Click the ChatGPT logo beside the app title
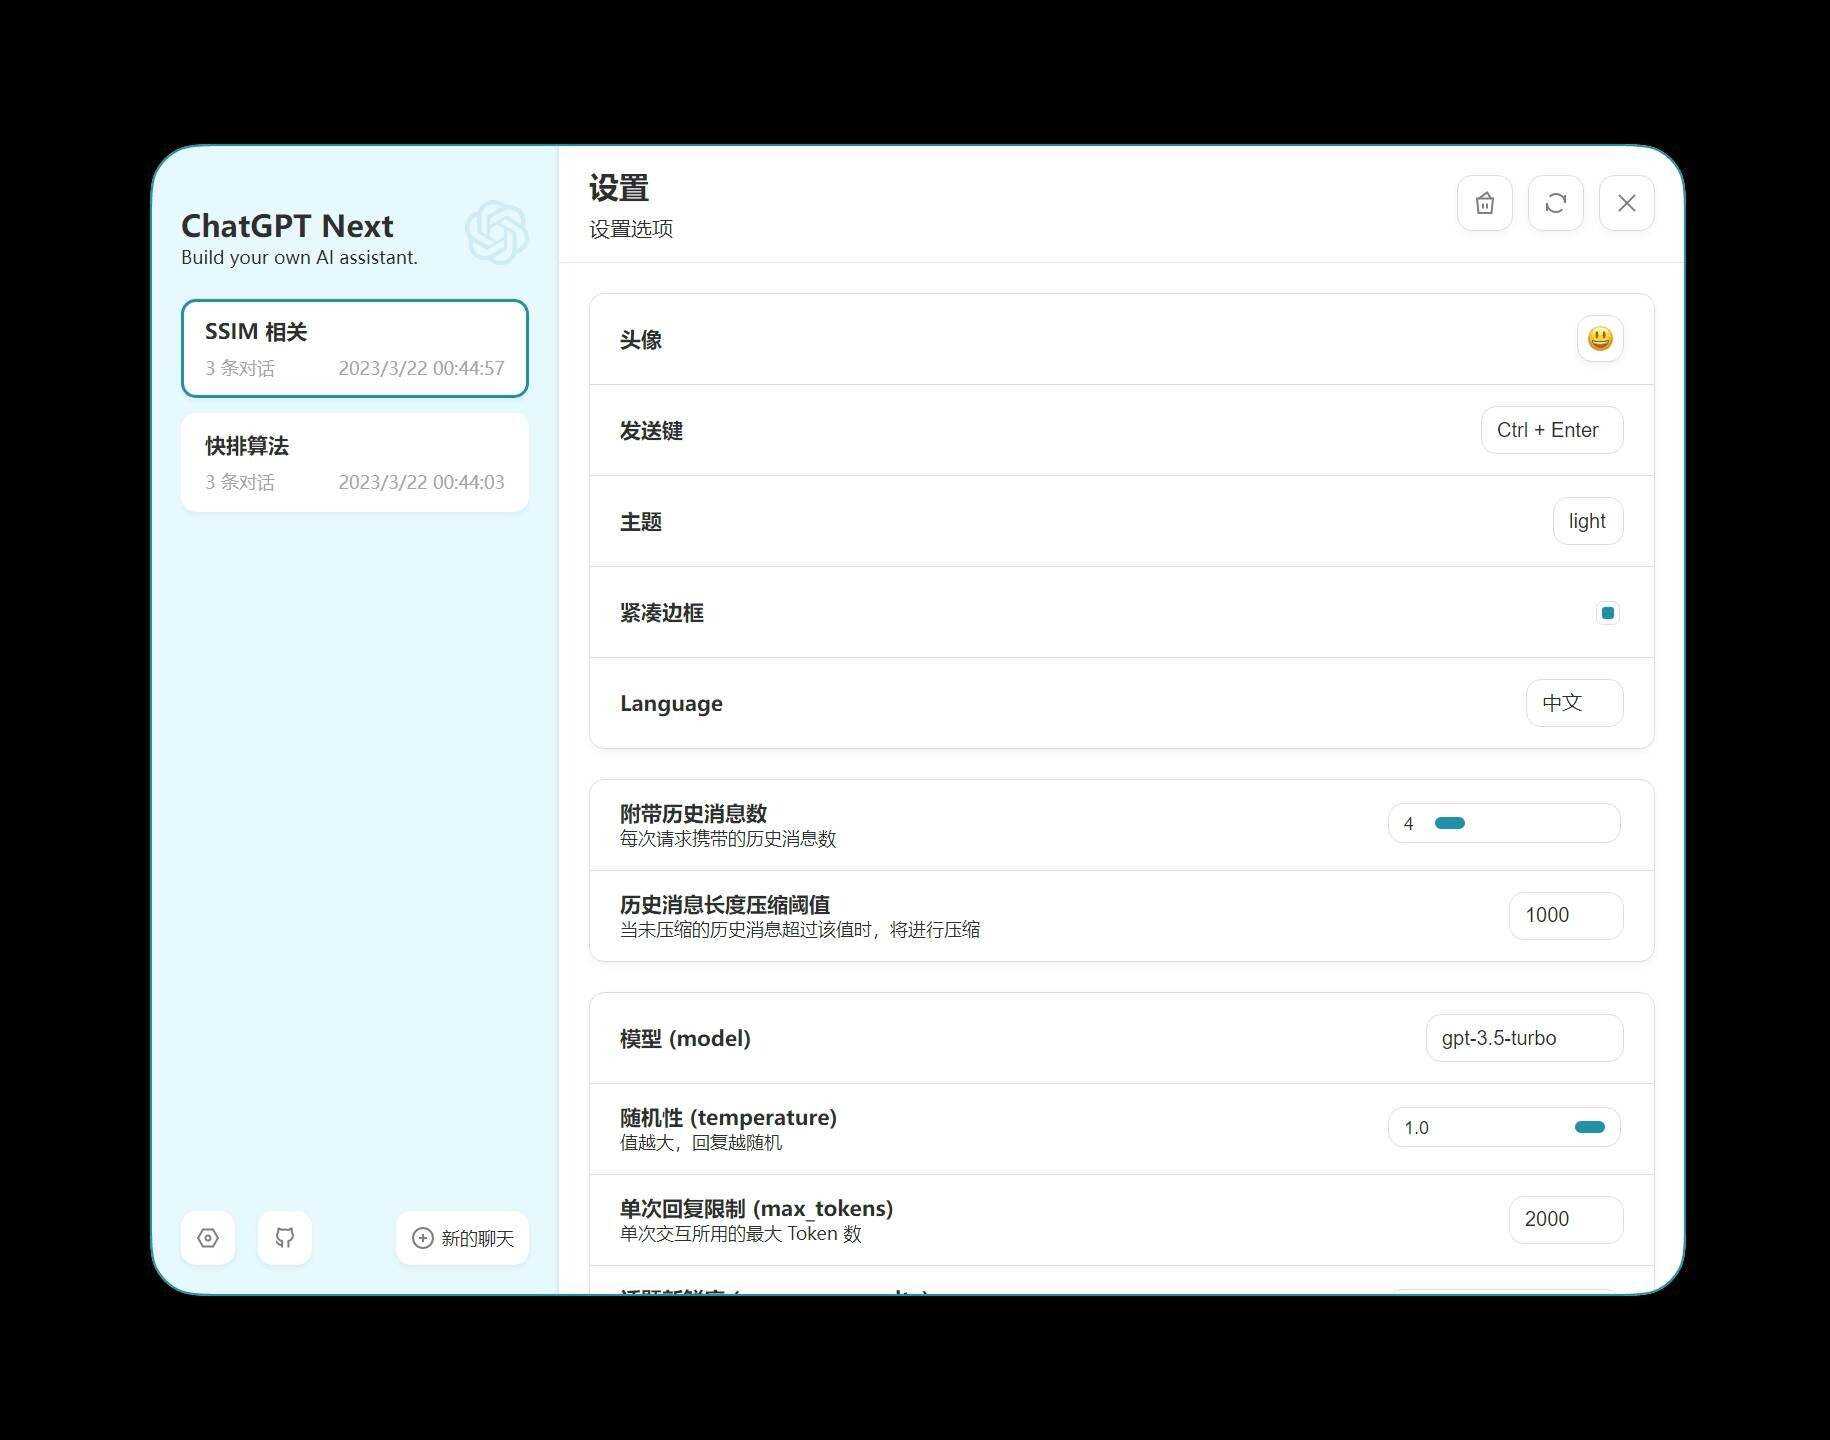Screen dimensions: 1830x1440 tap(497, 231)
